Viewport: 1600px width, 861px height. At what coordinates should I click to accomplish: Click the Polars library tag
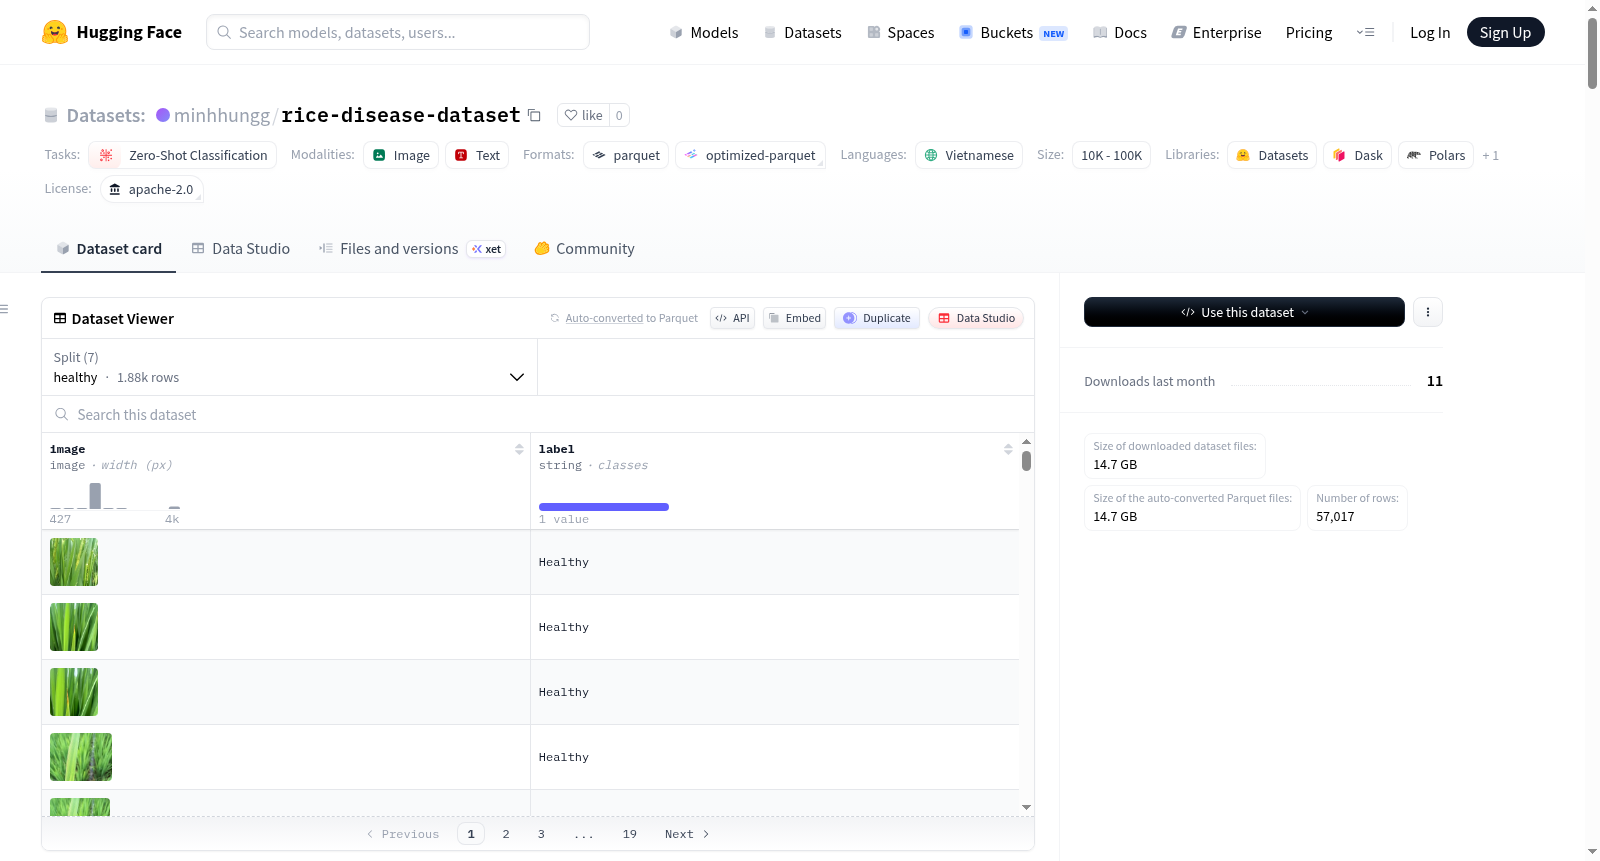(x=1436, y=155)
